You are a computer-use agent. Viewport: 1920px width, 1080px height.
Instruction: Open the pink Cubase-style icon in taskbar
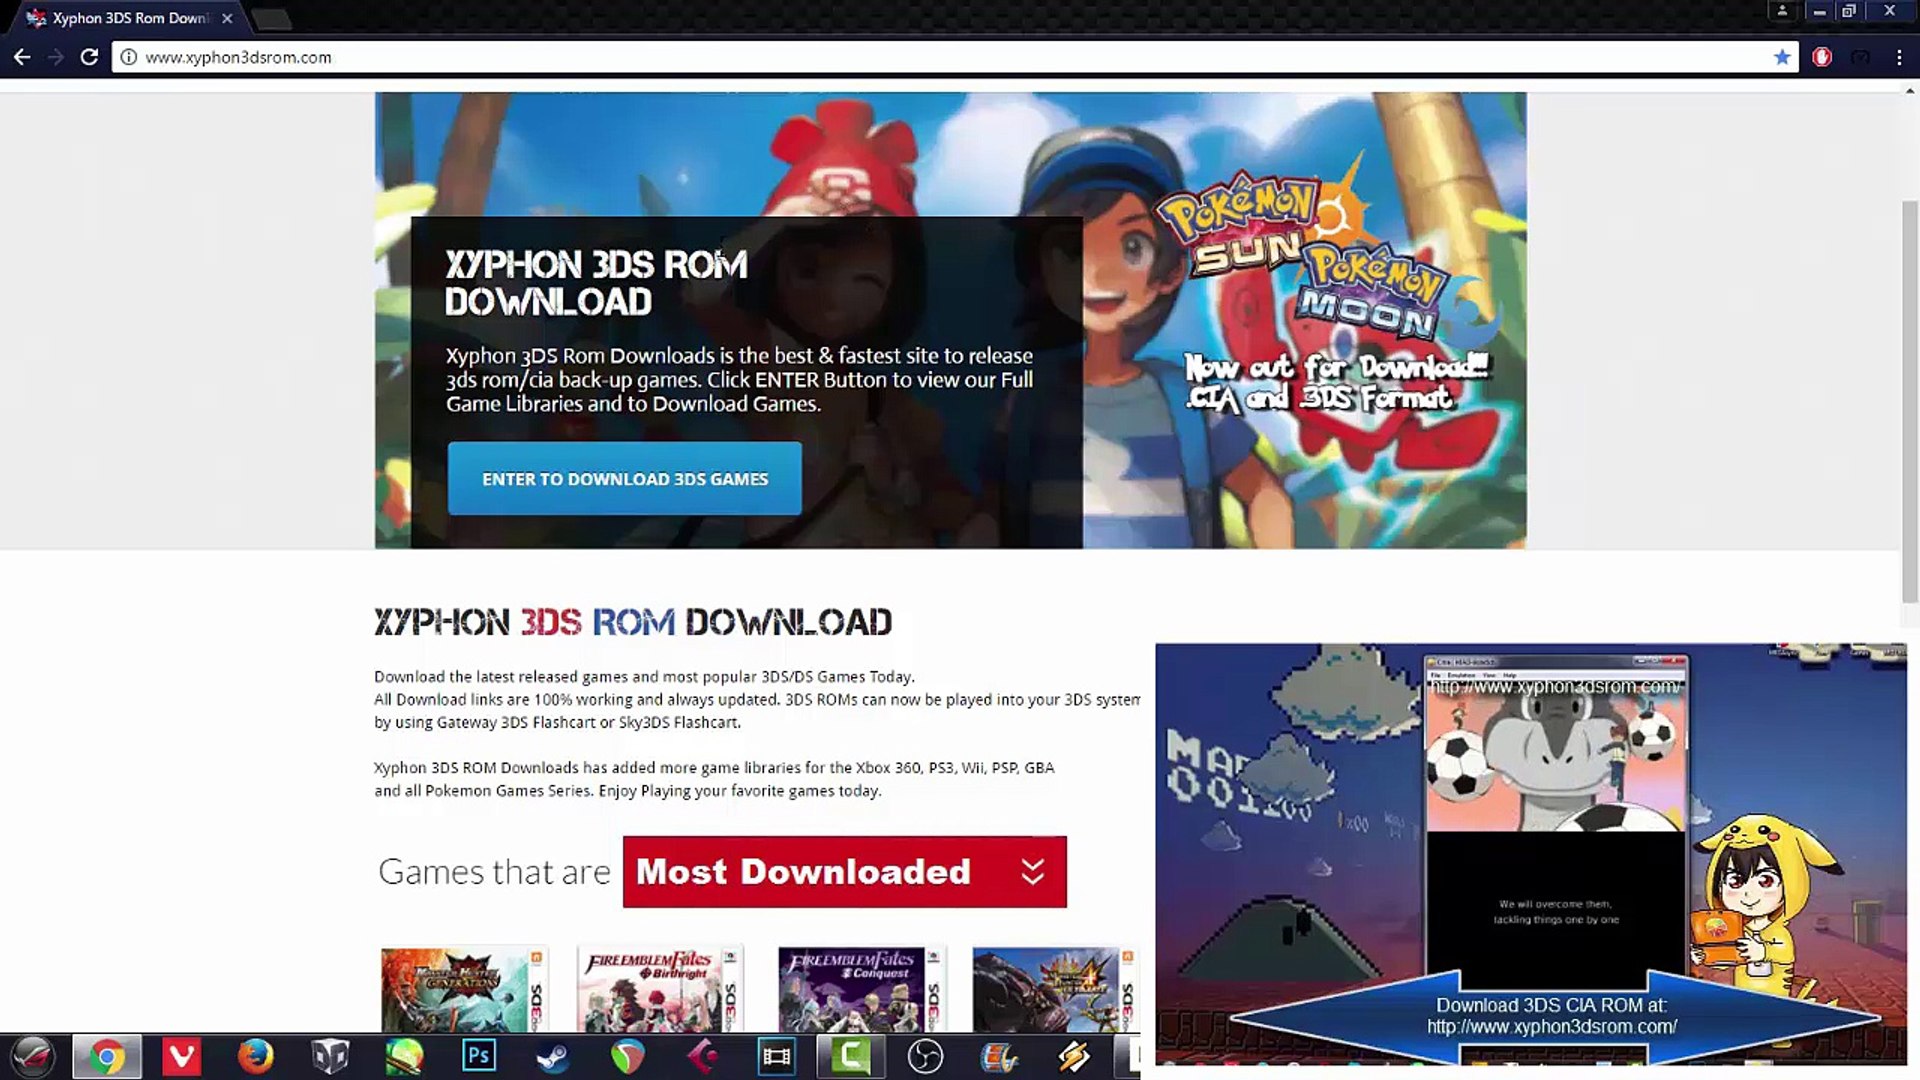point(702,1056)
